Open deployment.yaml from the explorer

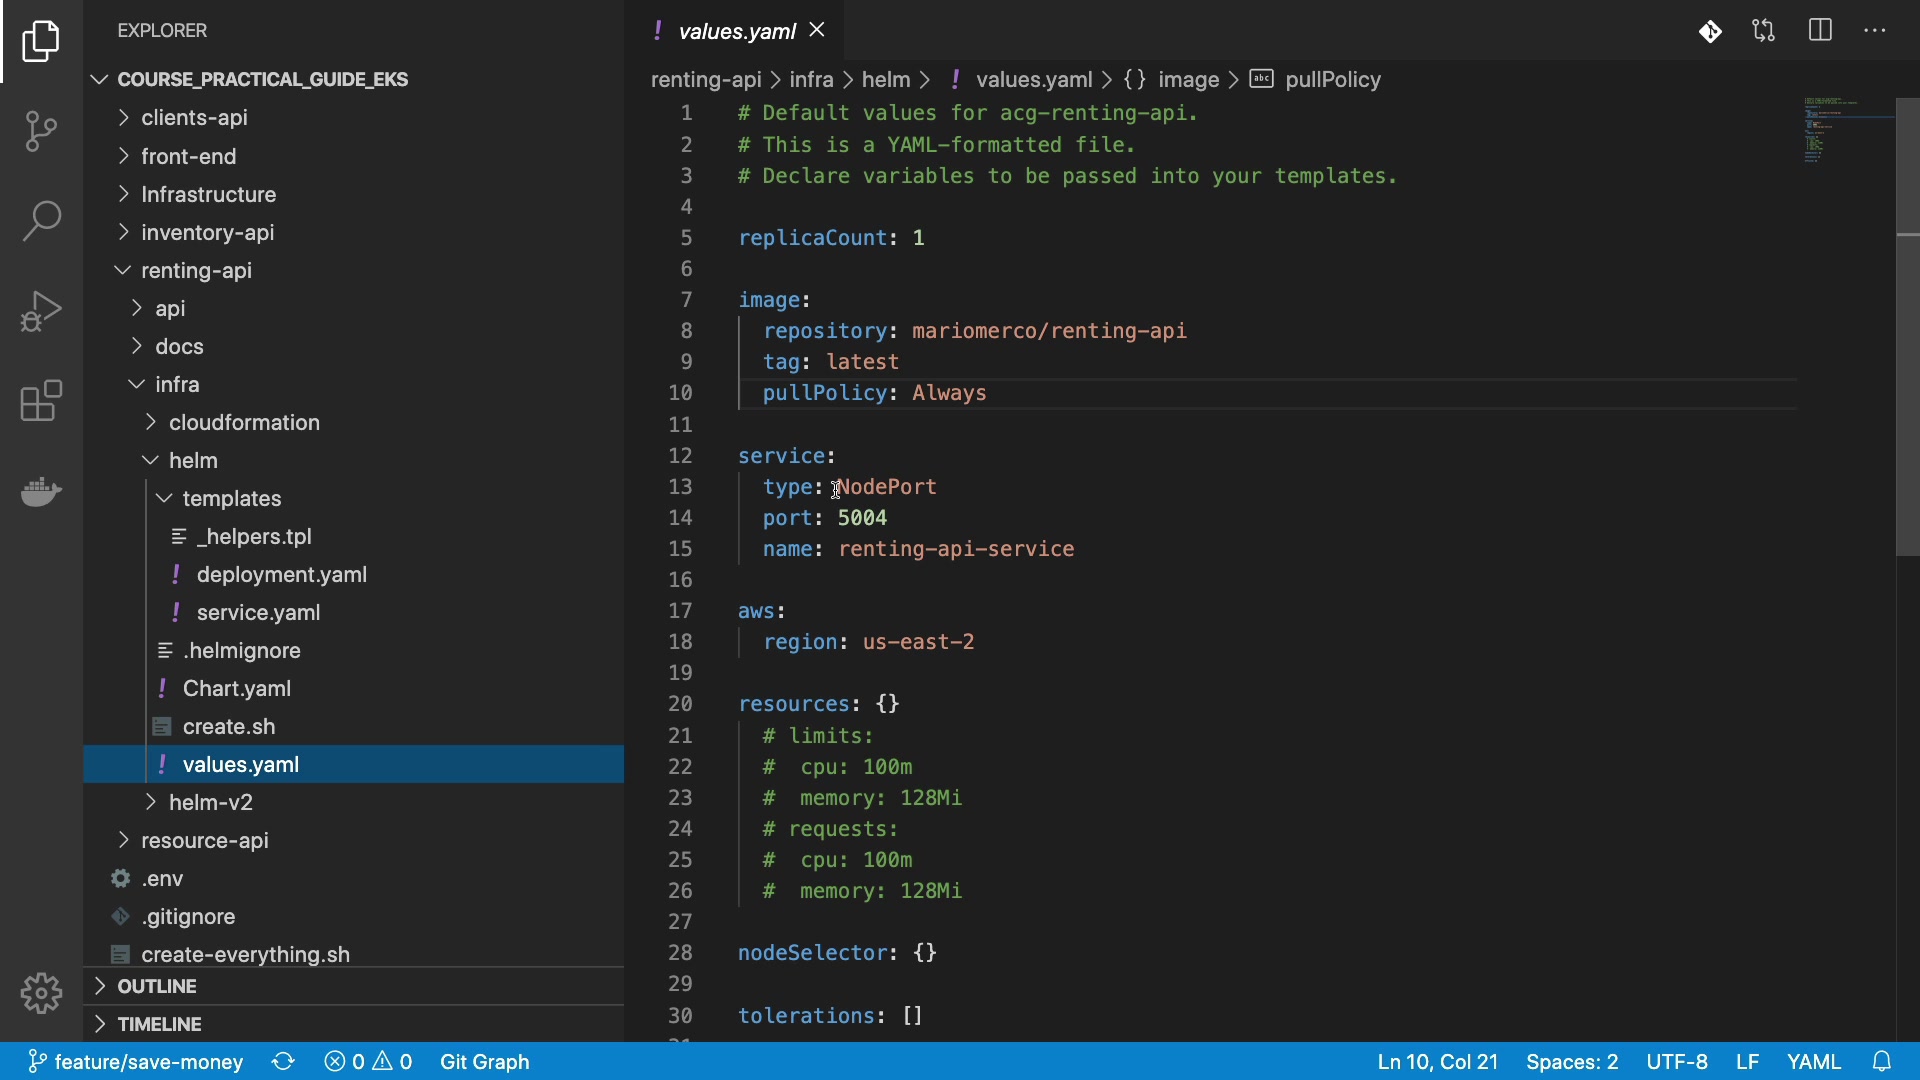click(281, 574)
